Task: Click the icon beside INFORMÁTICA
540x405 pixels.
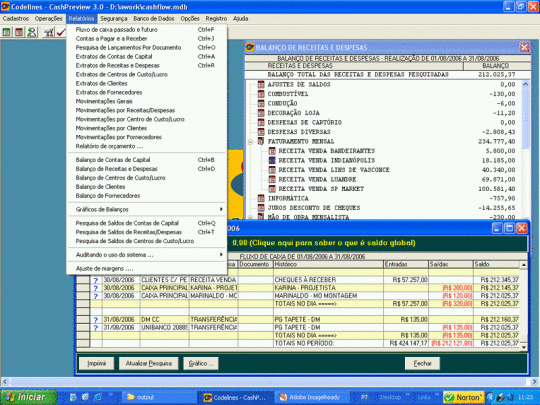Action: [x=261, y=198]
